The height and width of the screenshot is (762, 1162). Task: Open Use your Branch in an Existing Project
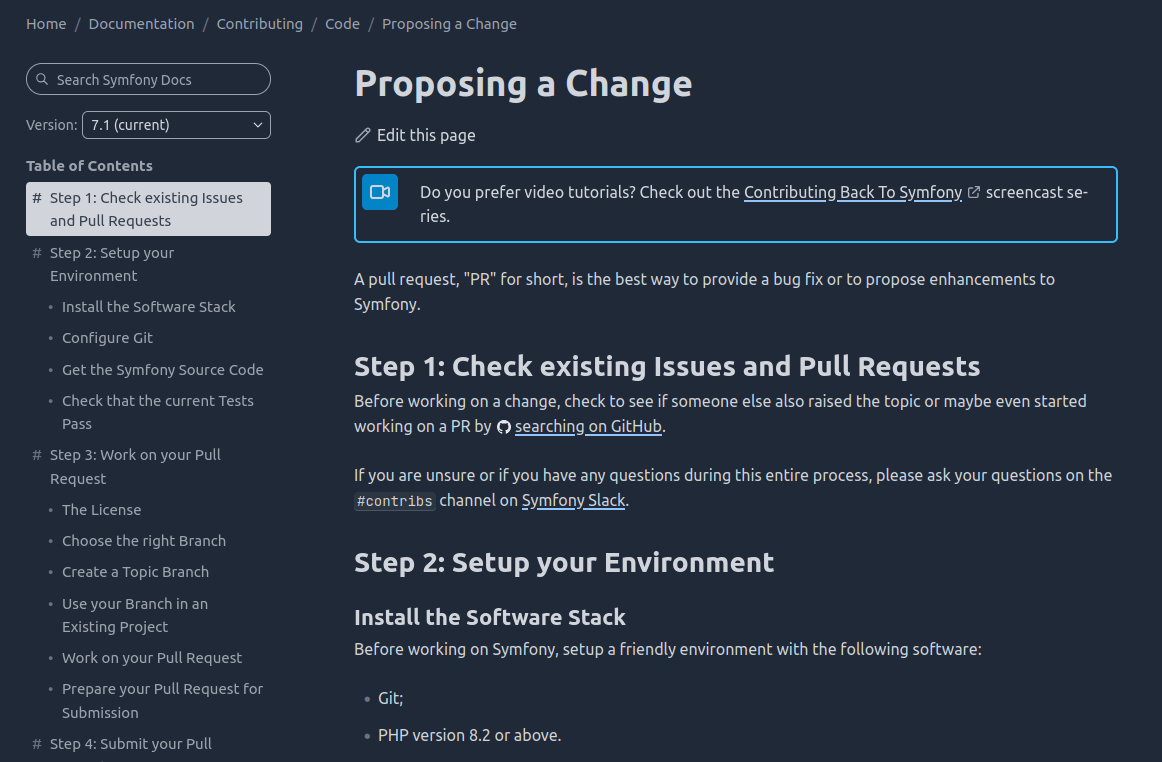click(135, 615)
